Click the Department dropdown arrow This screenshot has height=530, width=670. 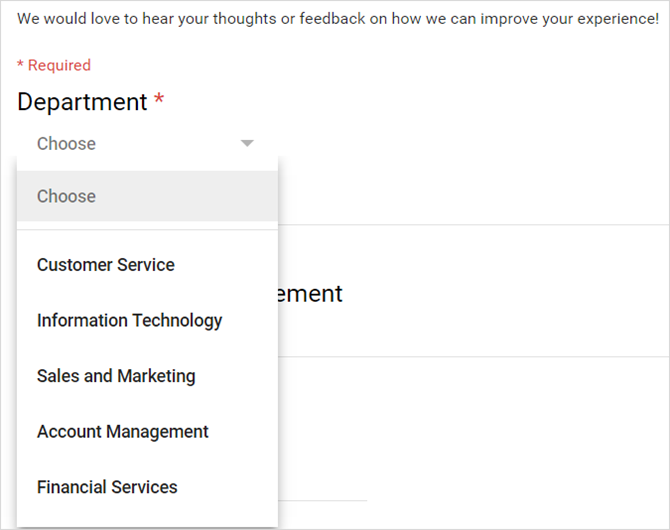(x=247, y=144)
